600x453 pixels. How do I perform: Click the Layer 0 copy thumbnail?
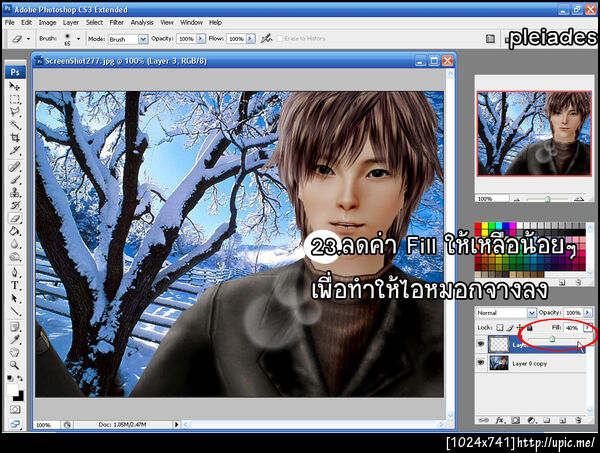click(x=499, y=363)
